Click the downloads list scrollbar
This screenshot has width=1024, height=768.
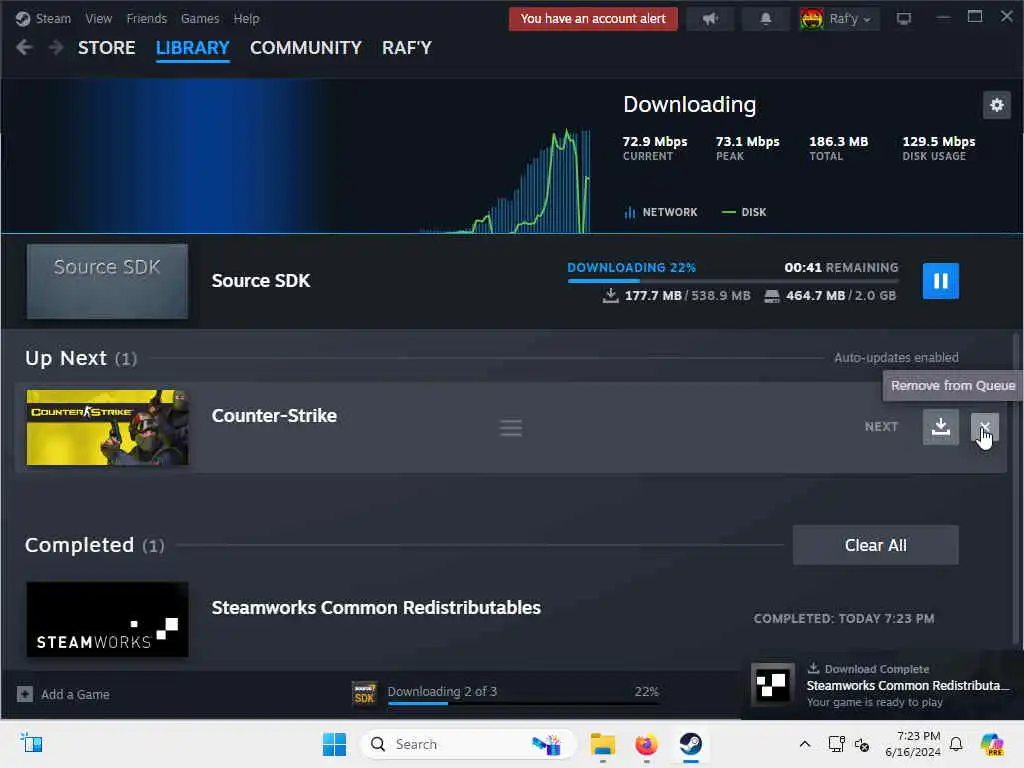1017,490
